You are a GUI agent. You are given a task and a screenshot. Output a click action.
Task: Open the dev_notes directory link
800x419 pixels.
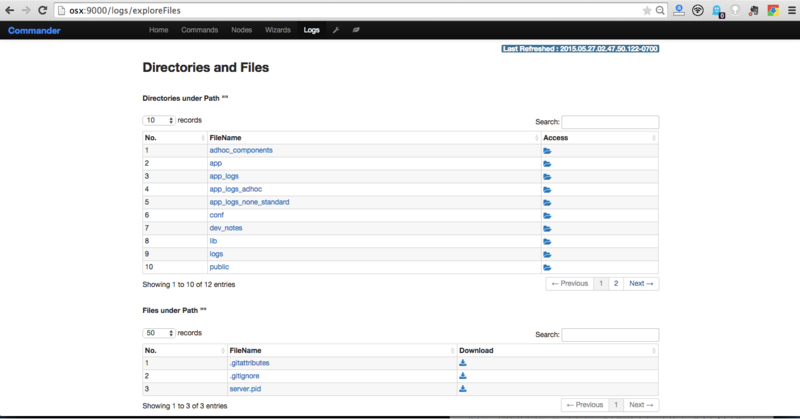click(x=227, y=228)
